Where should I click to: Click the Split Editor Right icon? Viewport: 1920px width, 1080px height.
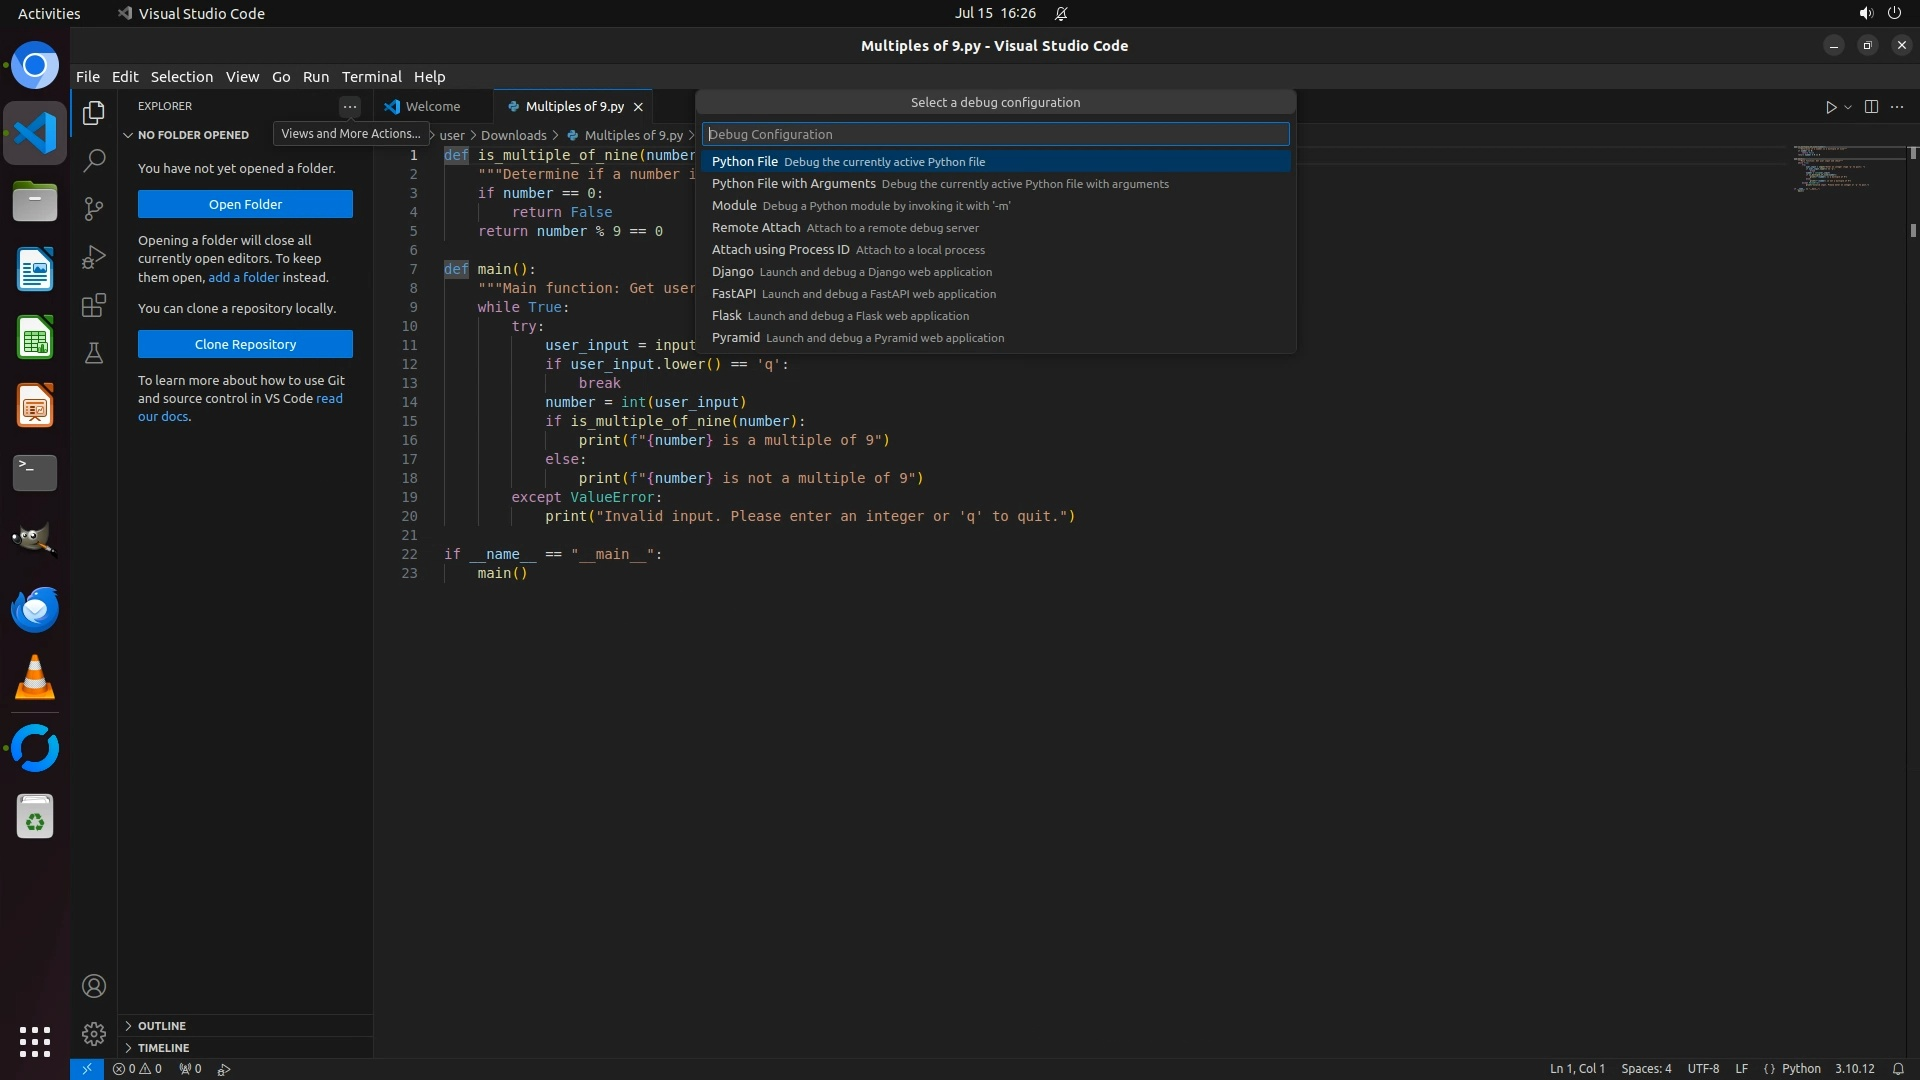pos(1871,107)
